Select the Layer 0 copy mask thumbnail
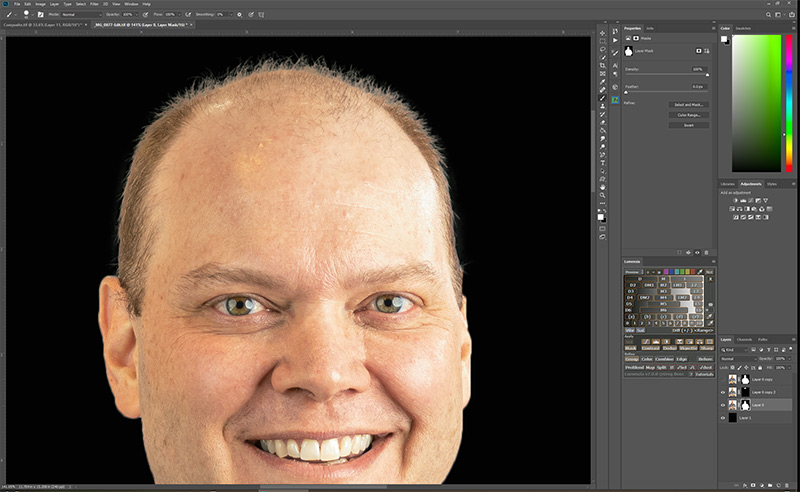 tap(745, 380)
